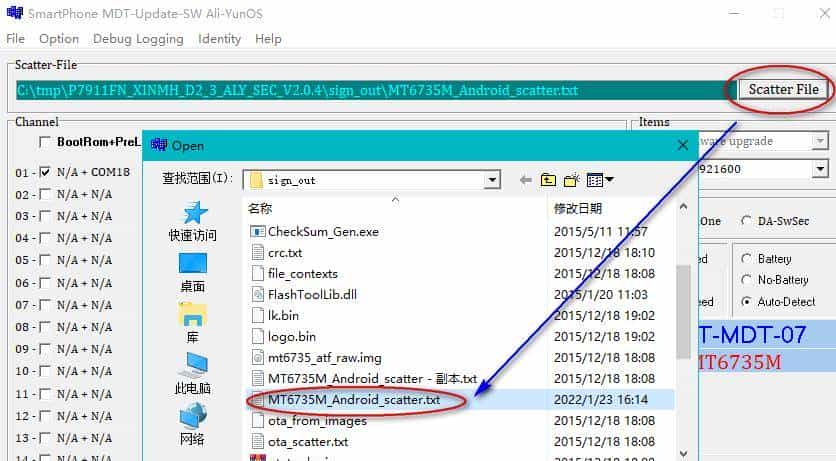Image resolution: width=836 pixels, height=461 pixels.
Task: Click the file_contexts file icon
Action: click(258, 273)
